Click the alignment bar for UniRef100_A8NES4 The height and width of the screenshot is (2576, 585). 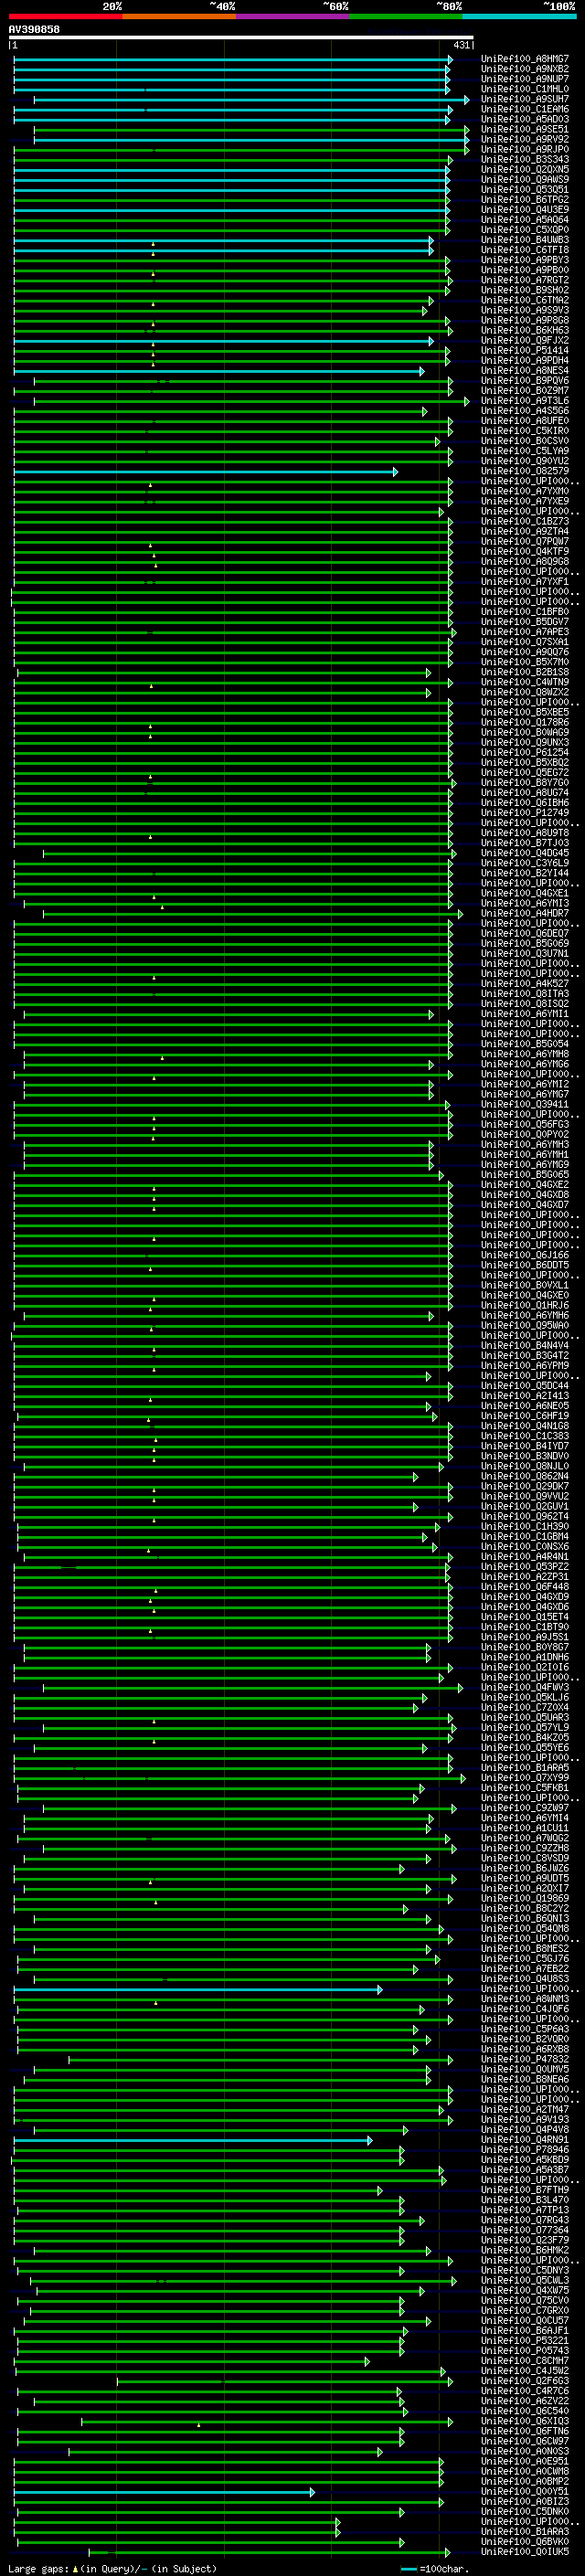pyautogui.click(x=219, y=371)
